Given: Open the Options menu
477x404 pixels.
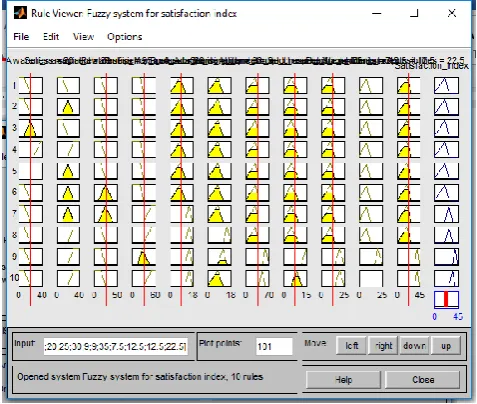Looking at the screenshot, I should pos(124,37).
